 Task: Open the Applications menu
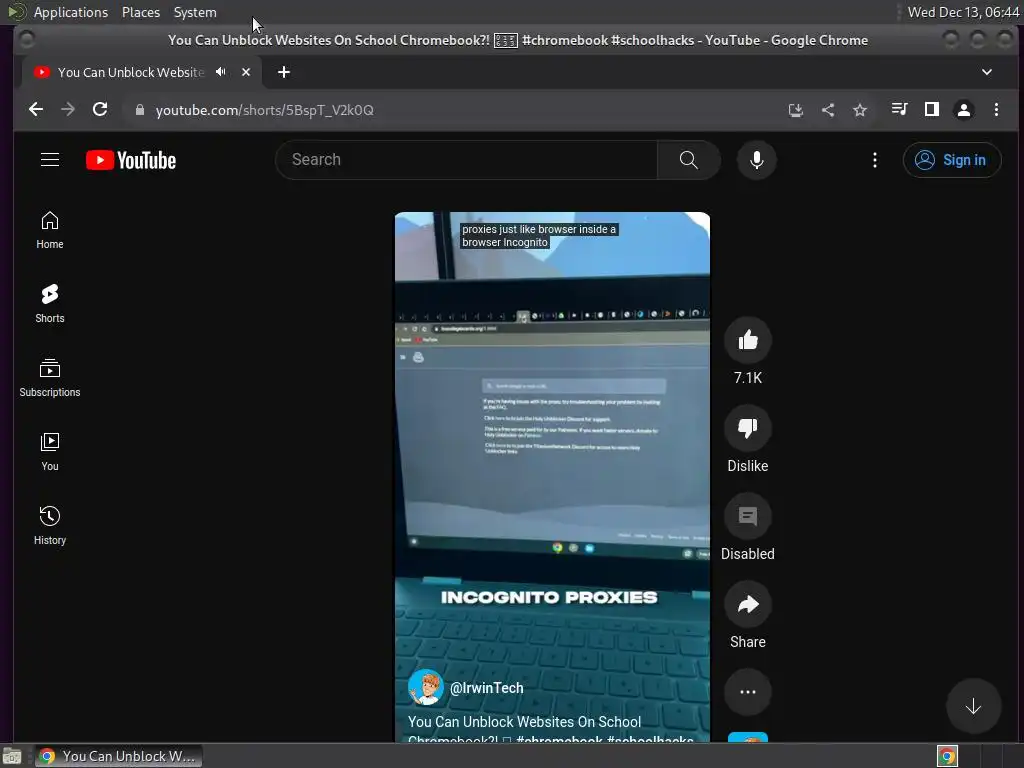pyautogui.click(x=71, y=12)
